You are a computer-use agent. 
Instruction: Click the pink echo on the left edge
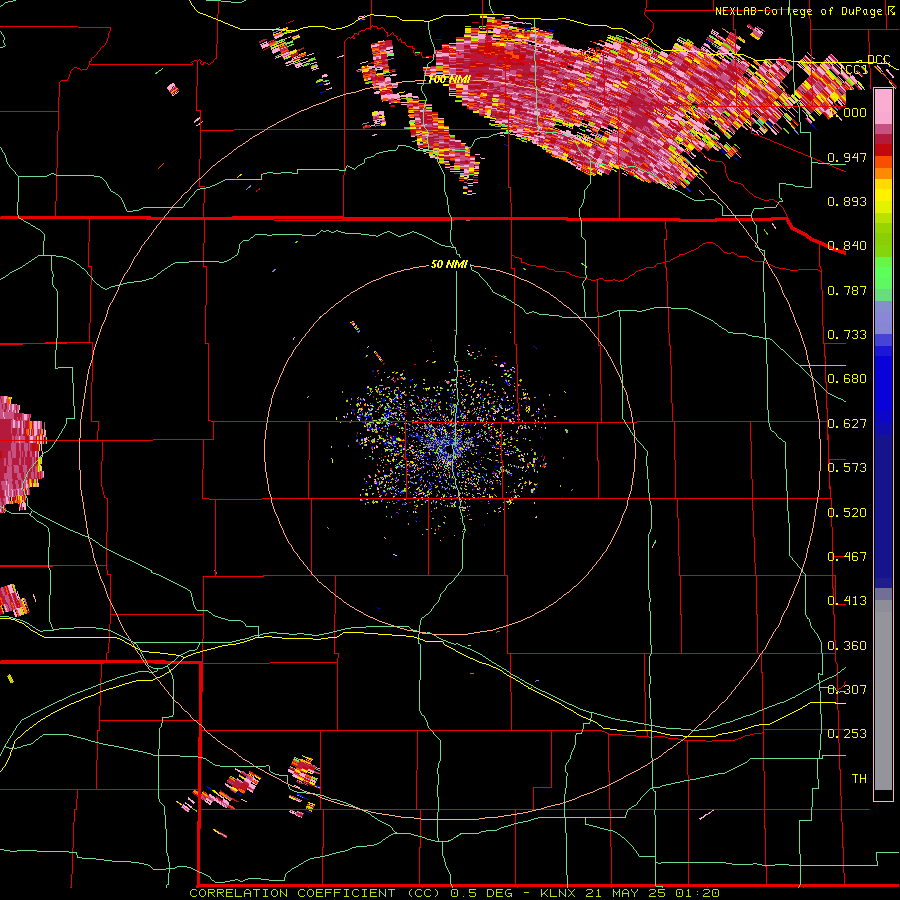(x=20, y=453)
